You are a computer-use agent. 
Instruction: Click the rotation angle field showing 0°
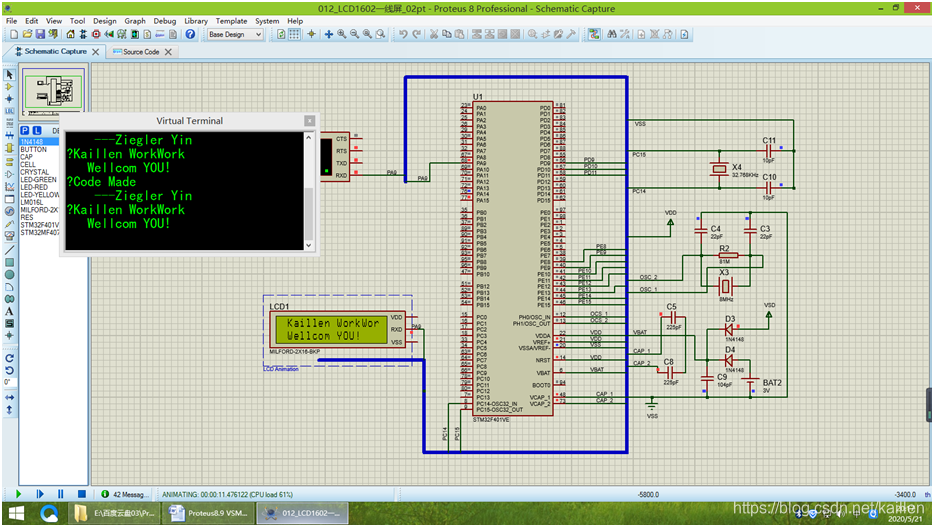8,382
